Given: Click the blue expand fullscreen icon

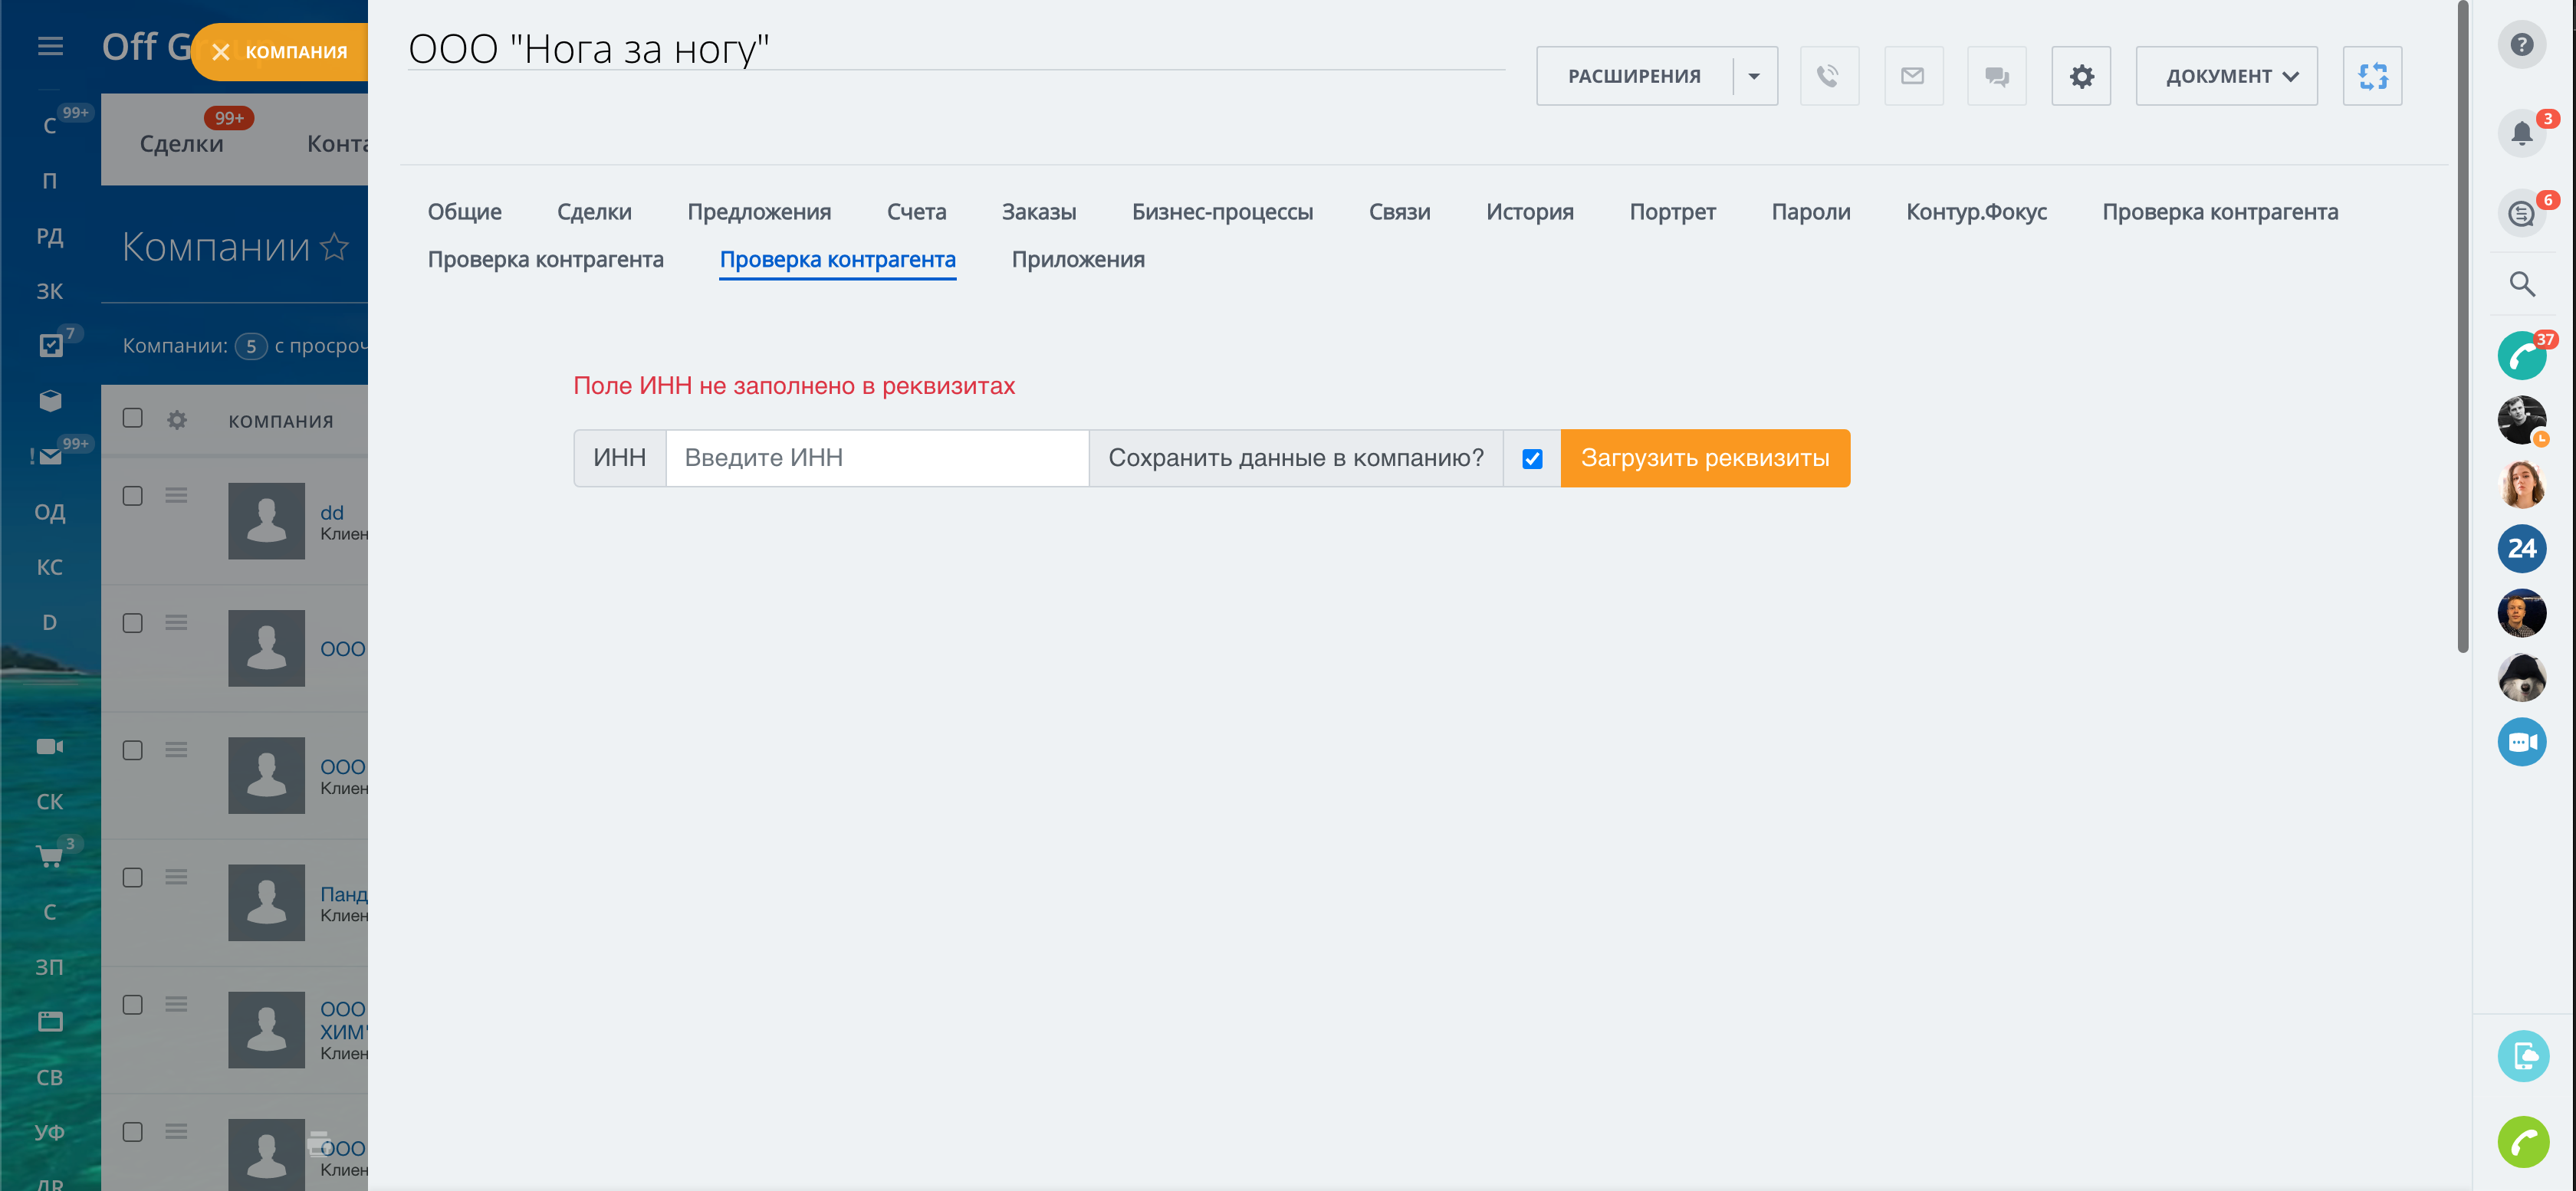Looking at the screenshot, I should (2371, 76).
